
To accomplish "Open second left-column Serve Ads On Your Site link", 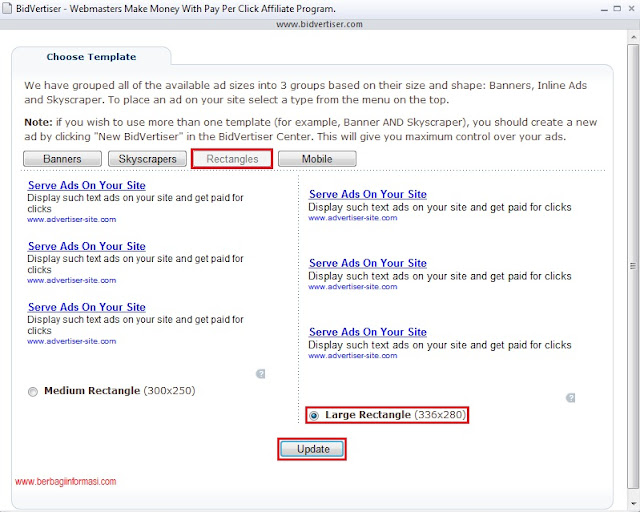I will coord(87,246).
